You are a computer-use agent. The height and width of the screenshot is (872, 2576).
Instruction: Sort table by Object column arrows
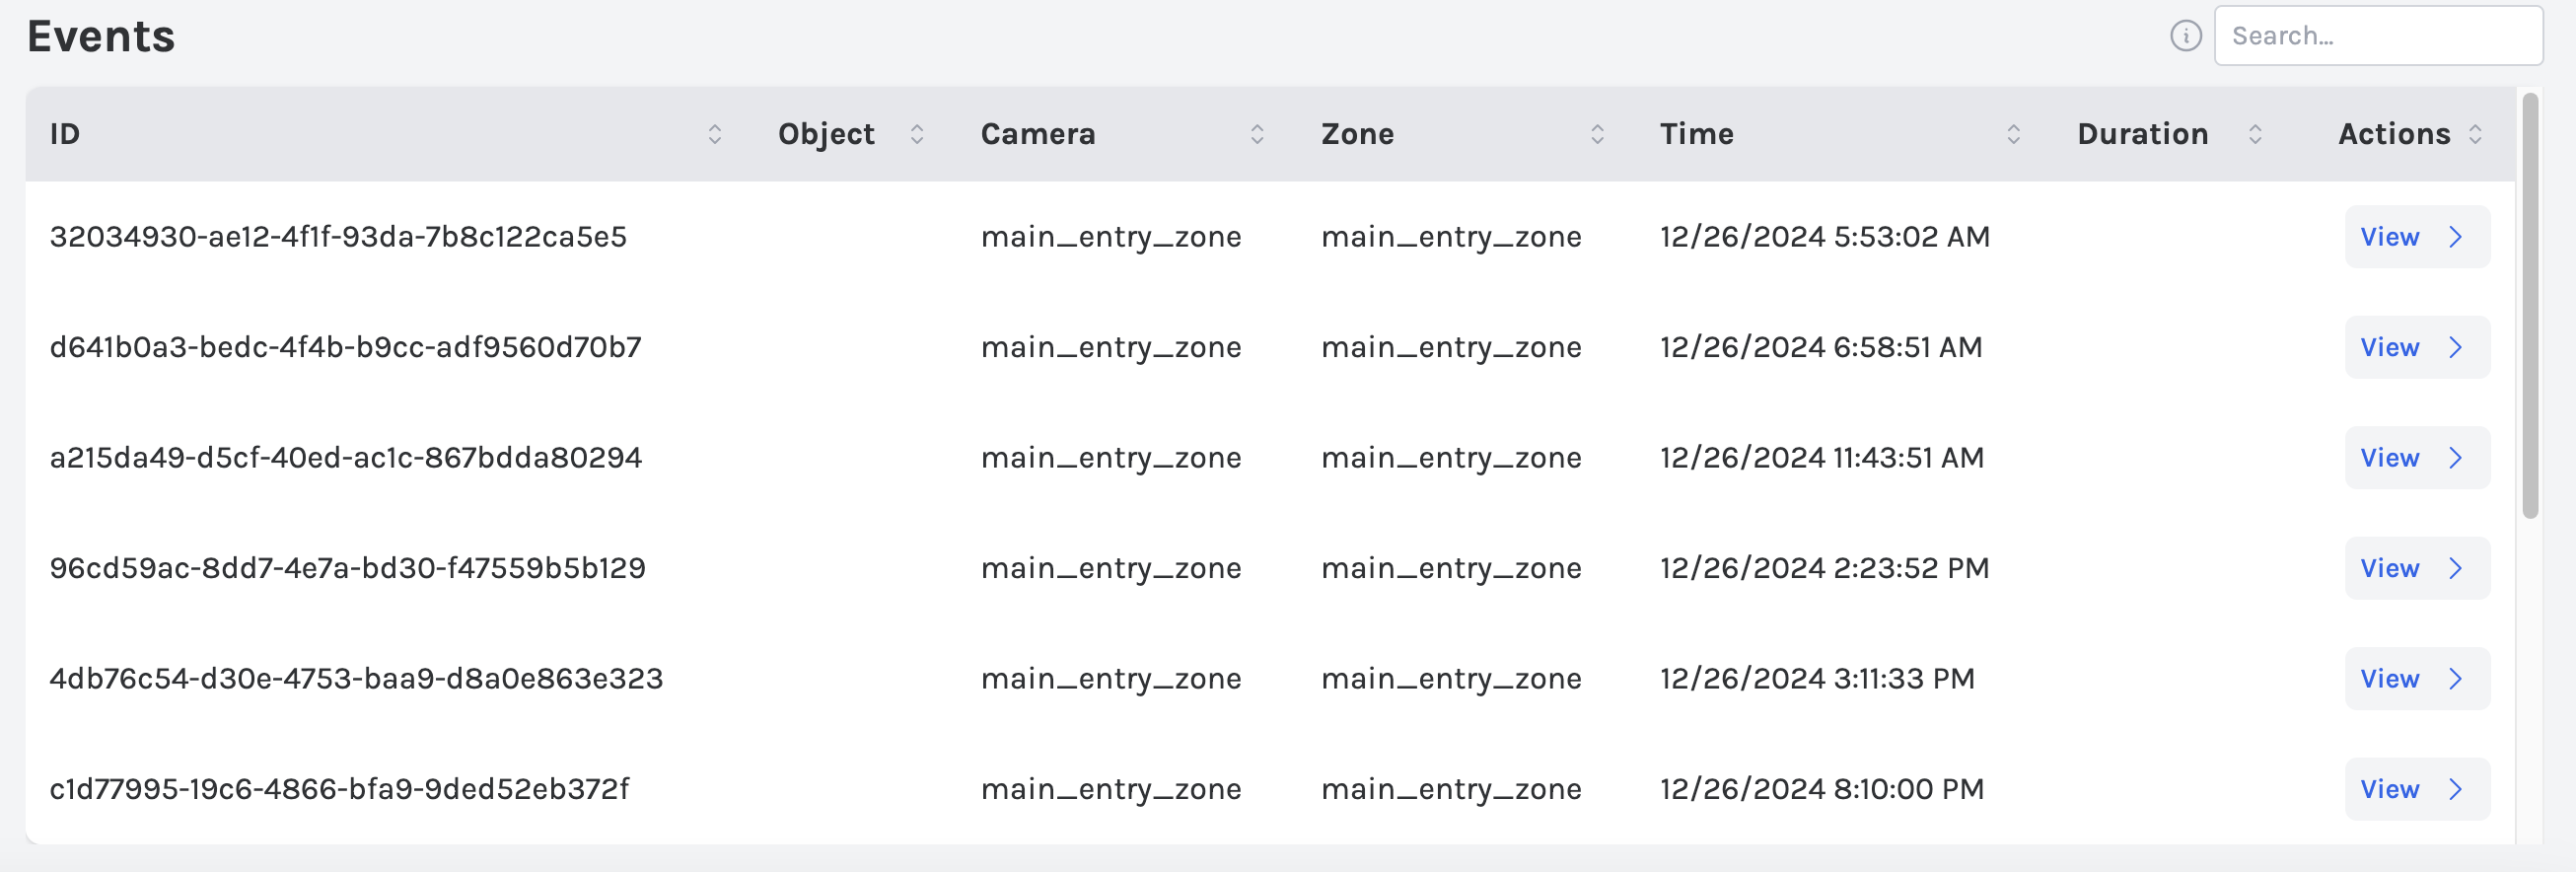916,134
